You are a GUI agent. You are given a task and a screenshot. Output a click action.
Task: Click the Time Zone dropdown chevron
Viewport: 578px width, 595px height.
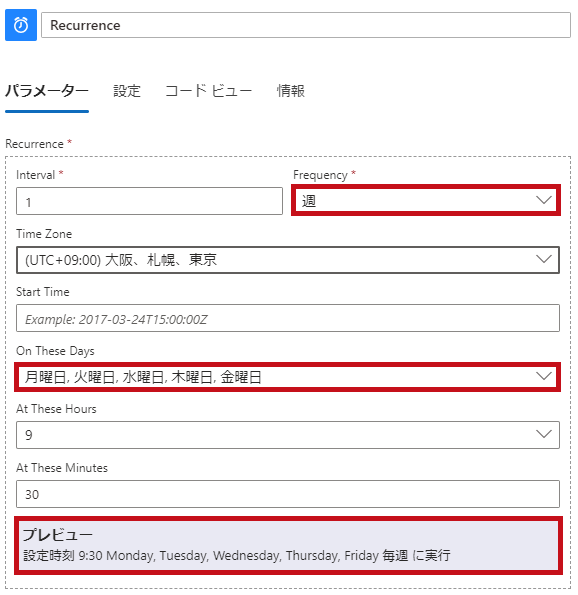coord(543,259)
